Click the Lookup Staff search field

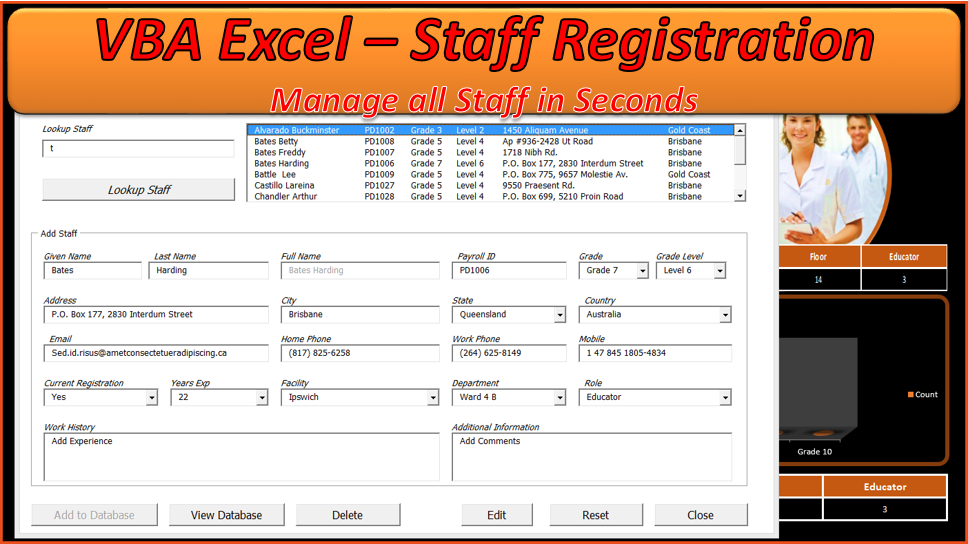click(138, 148)
